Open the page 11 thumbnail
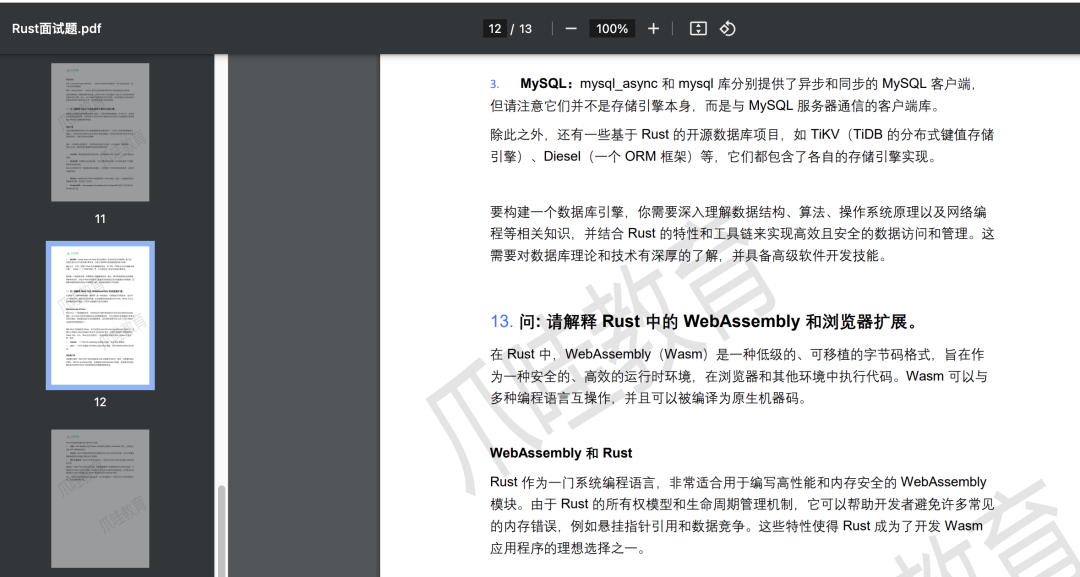 (x=100, y=132)
